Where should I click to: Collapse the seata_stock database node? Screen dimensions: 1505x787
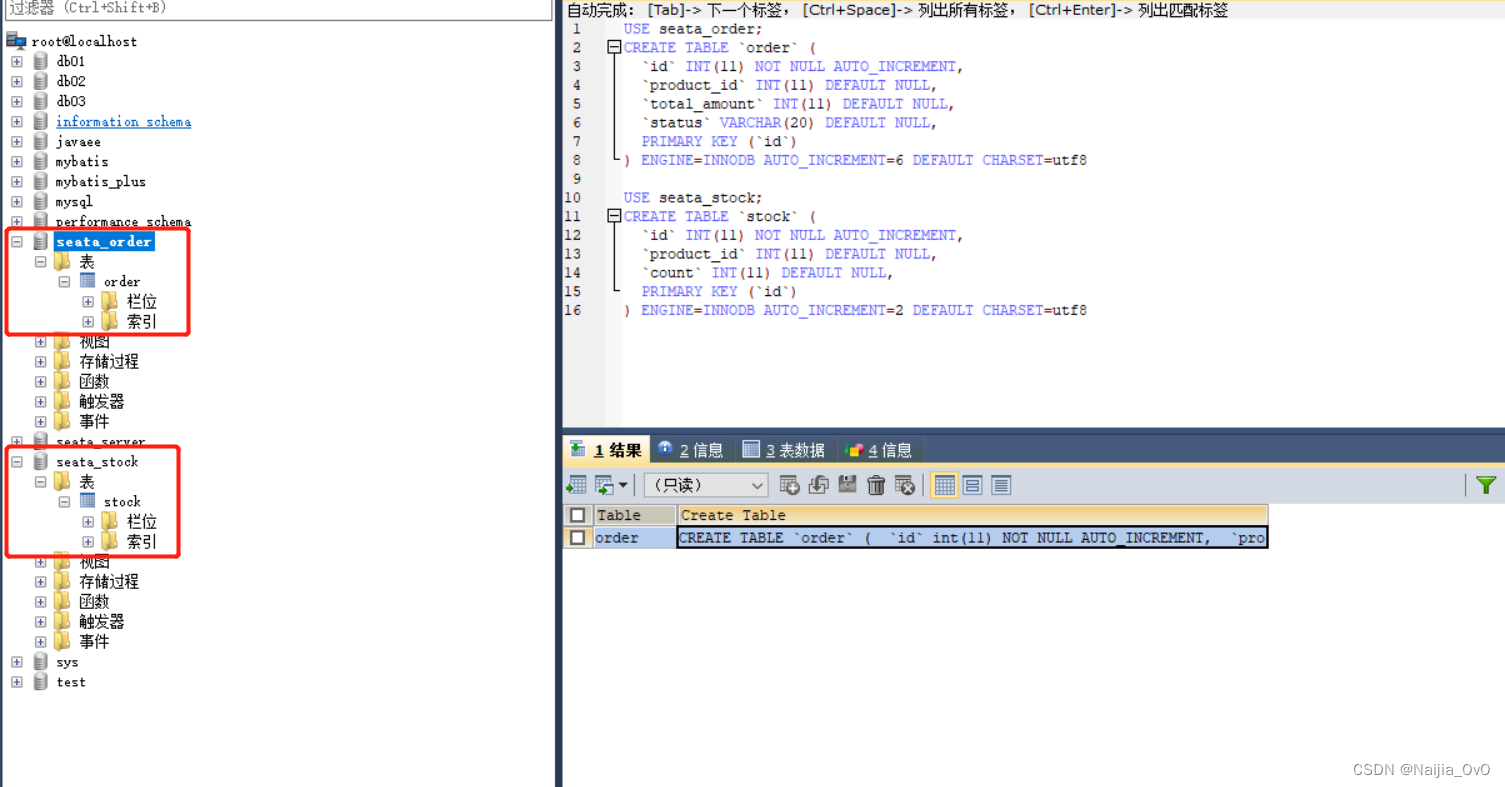[x=17, y=461]
